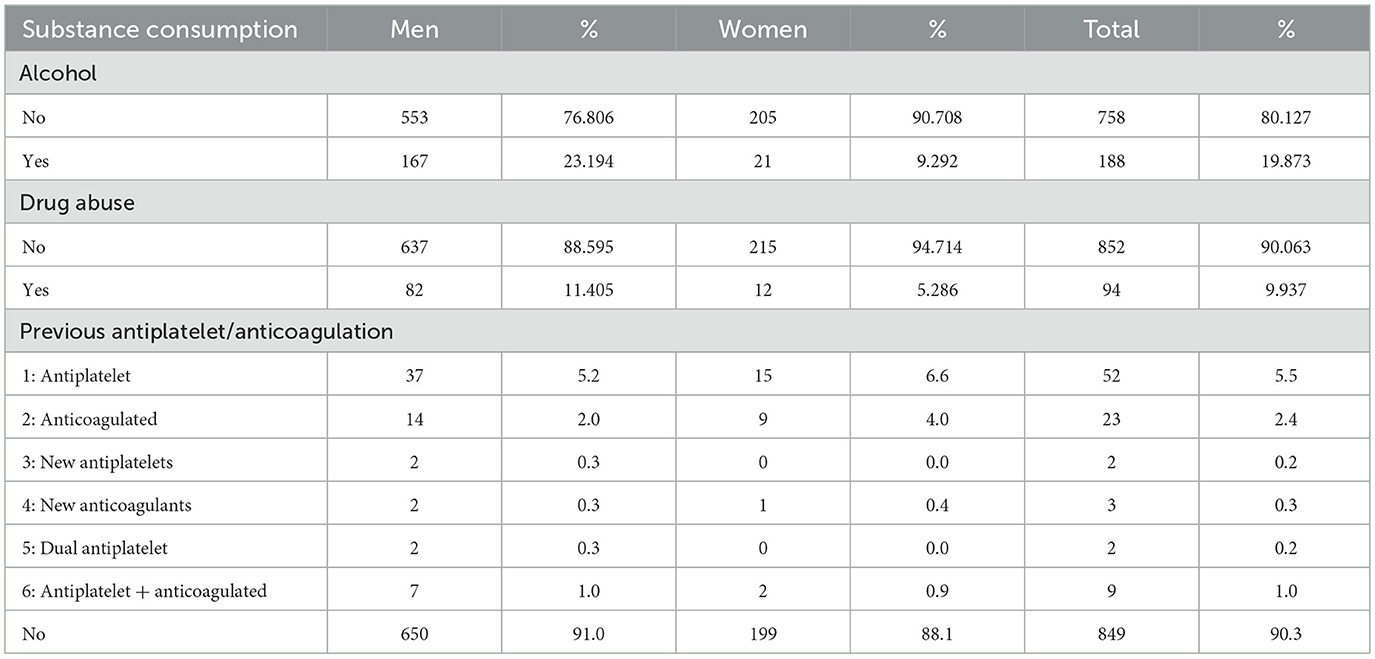Click the Women column header
Screen dimensions: 1375x659
[762, 29]
